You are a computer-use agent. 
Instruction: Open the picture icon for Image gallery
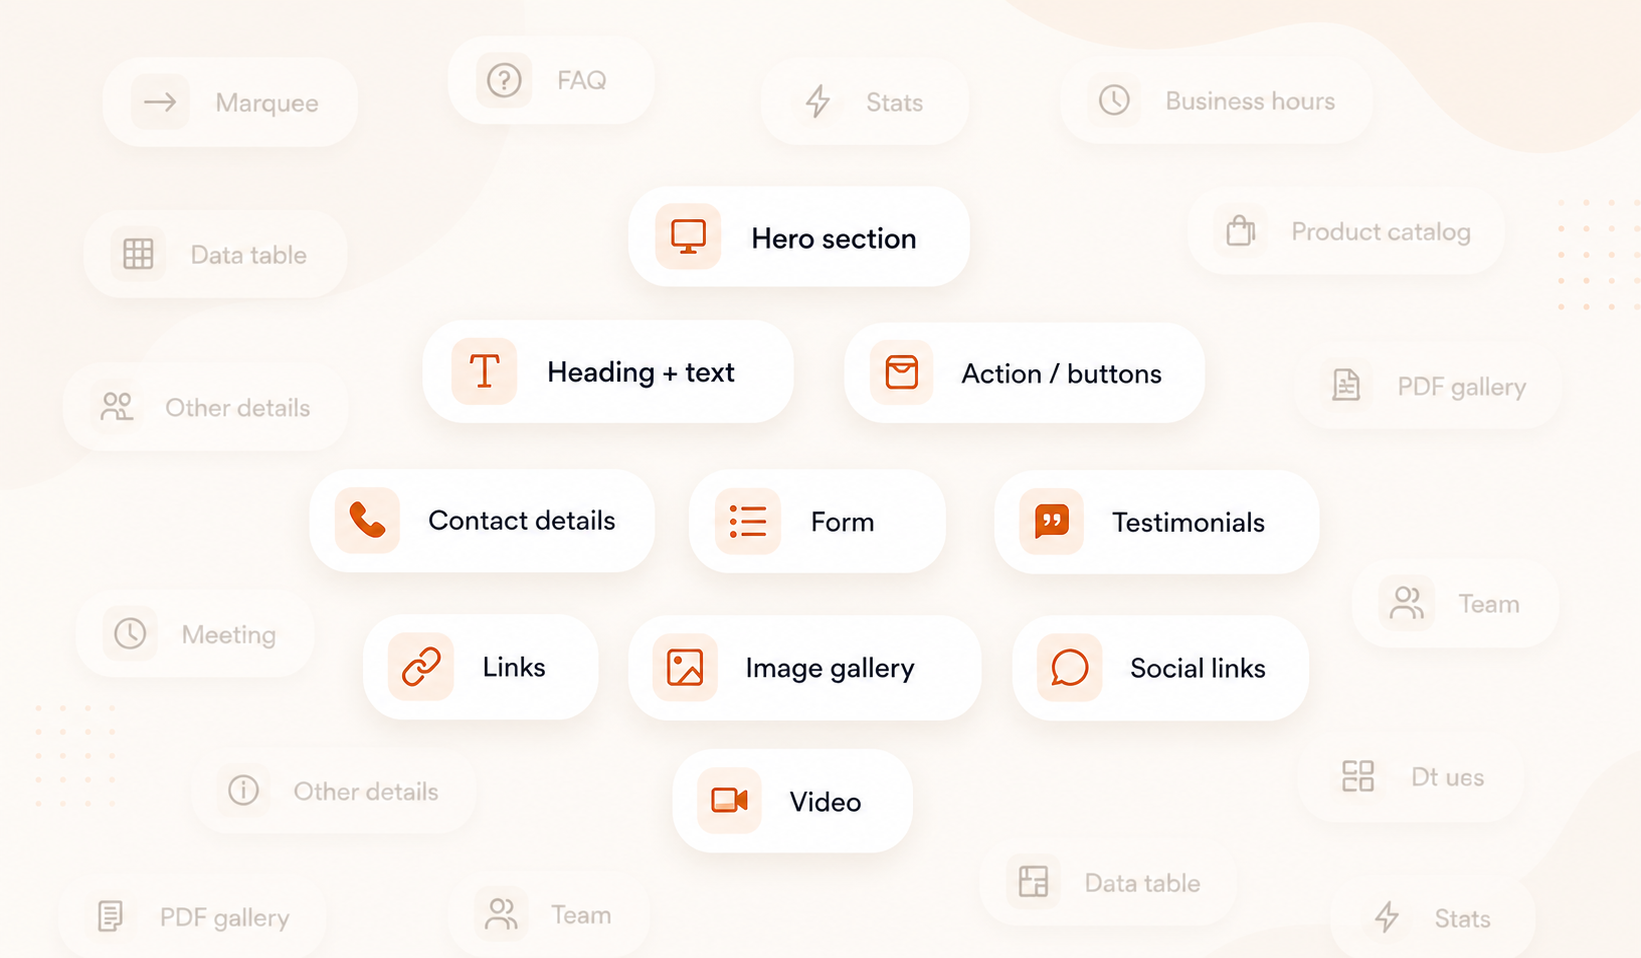(x=685, y=667)
